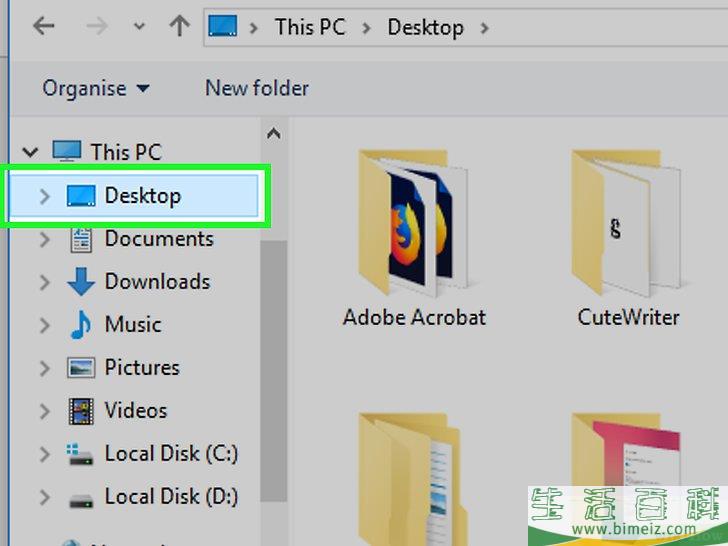Viewport: 728px width, 546px height.
Task: Open Documents in the navigation pane
Action: (159, 239)
